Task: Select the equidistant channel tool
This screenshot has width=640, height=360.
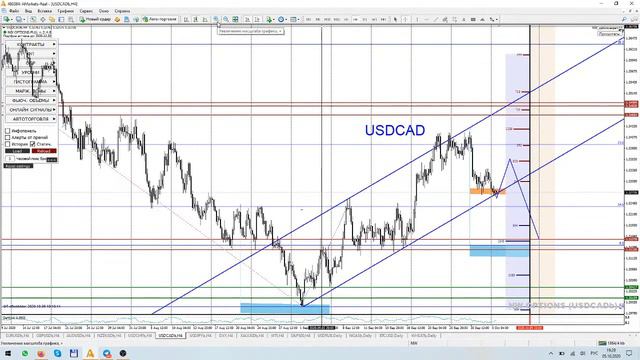Action: pyautogui.click(x=445, y=19)
